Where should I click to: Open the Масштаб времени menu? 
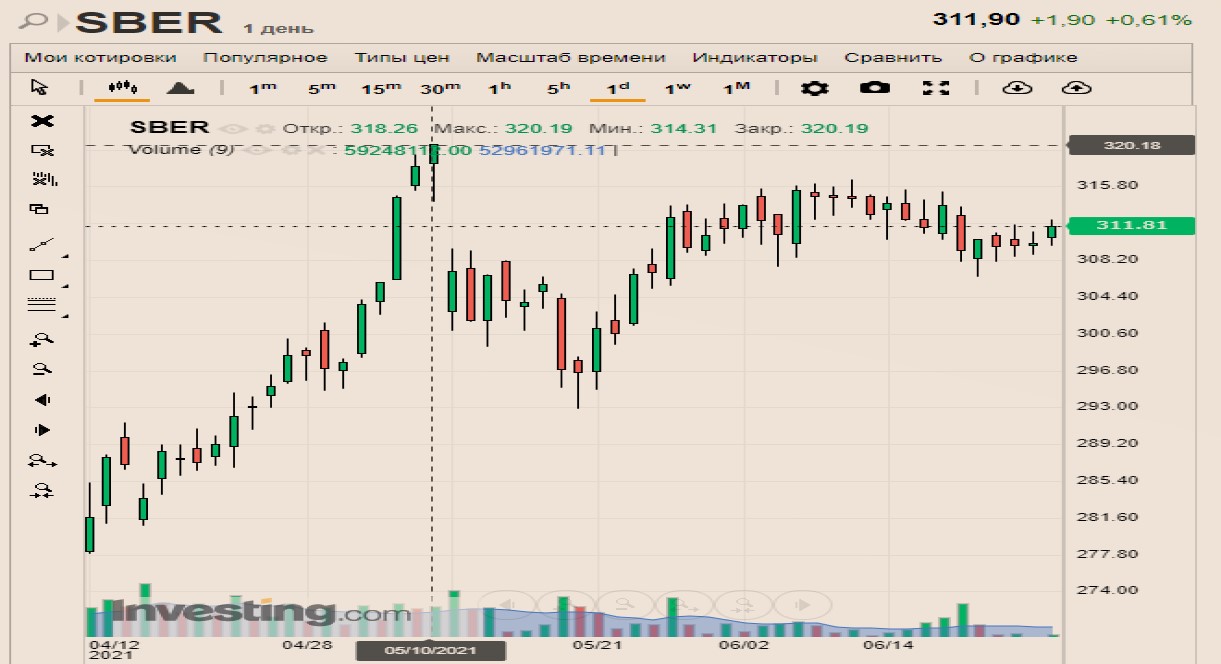tap(570, 57)
